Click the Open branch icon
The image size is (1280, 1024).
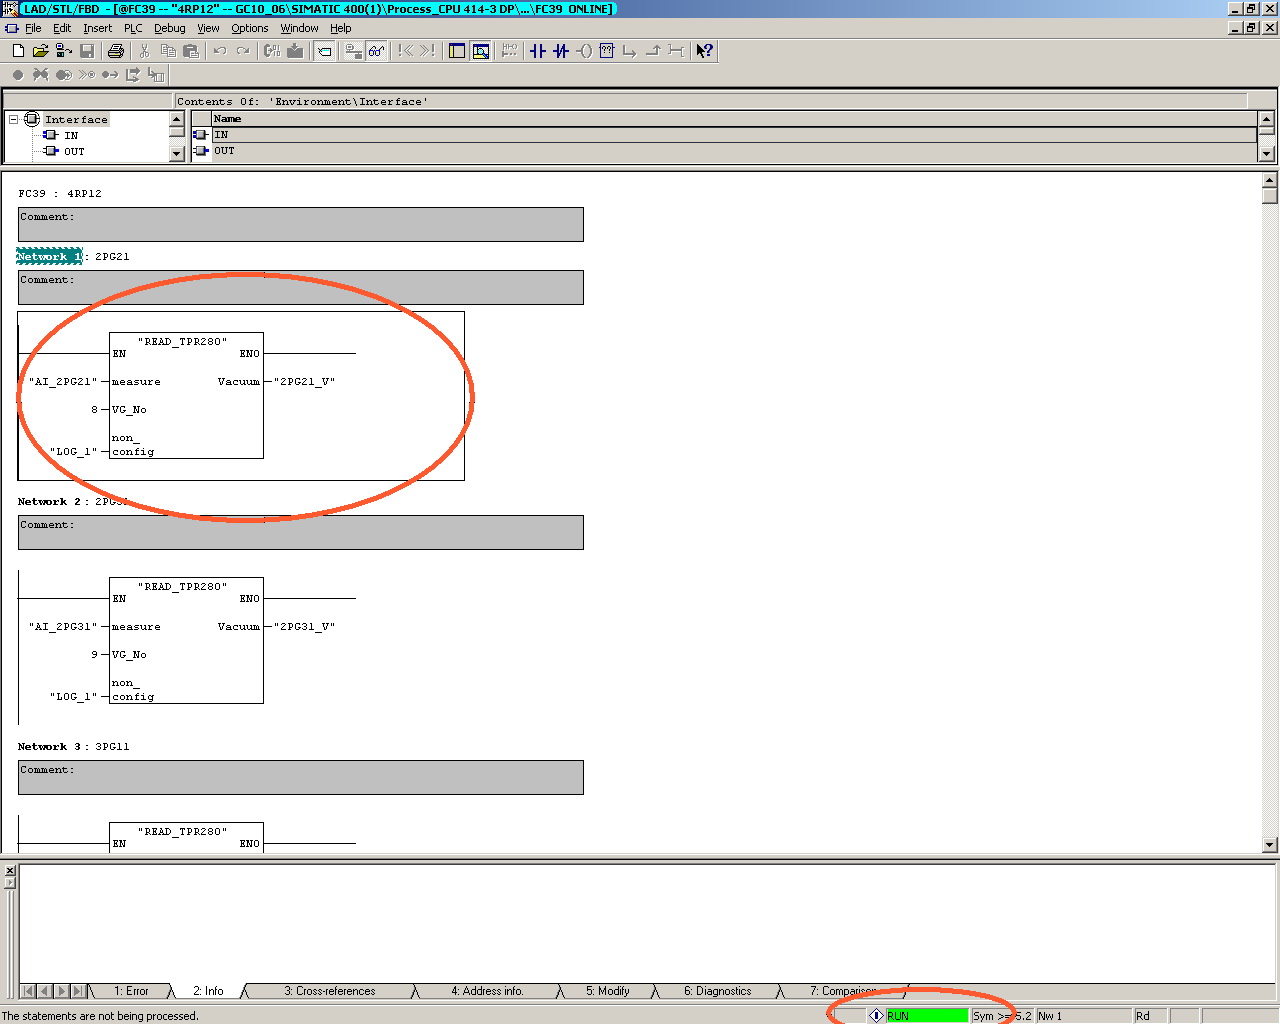click(630, 51)
